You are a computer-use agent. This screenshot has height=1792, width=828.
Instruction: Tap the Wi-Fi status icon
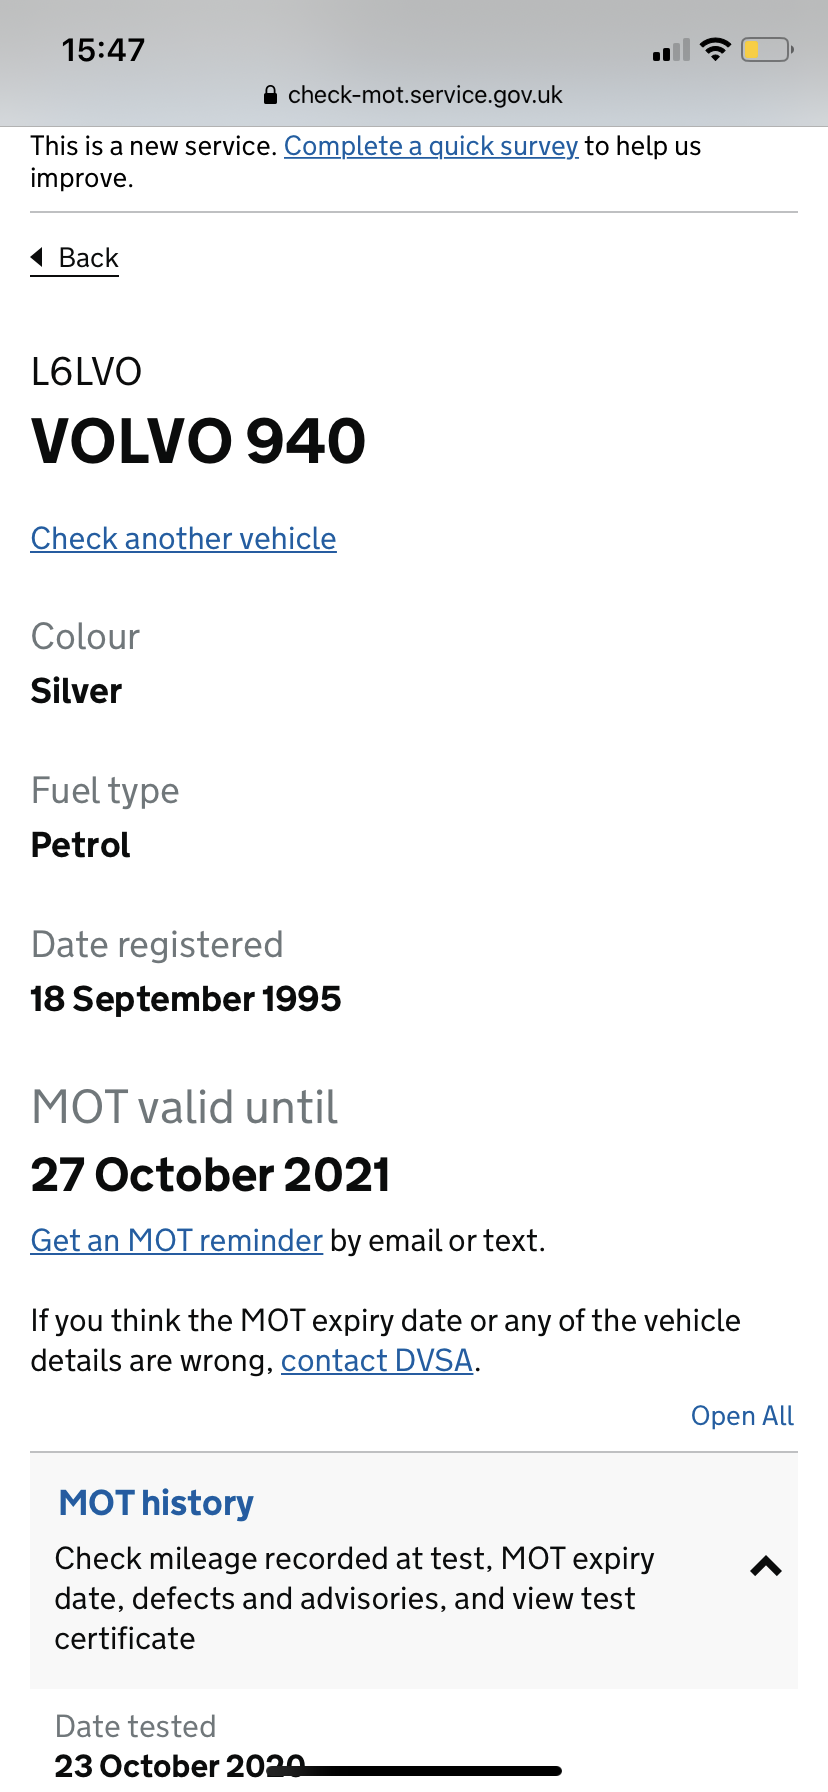(x=715, y=49)
